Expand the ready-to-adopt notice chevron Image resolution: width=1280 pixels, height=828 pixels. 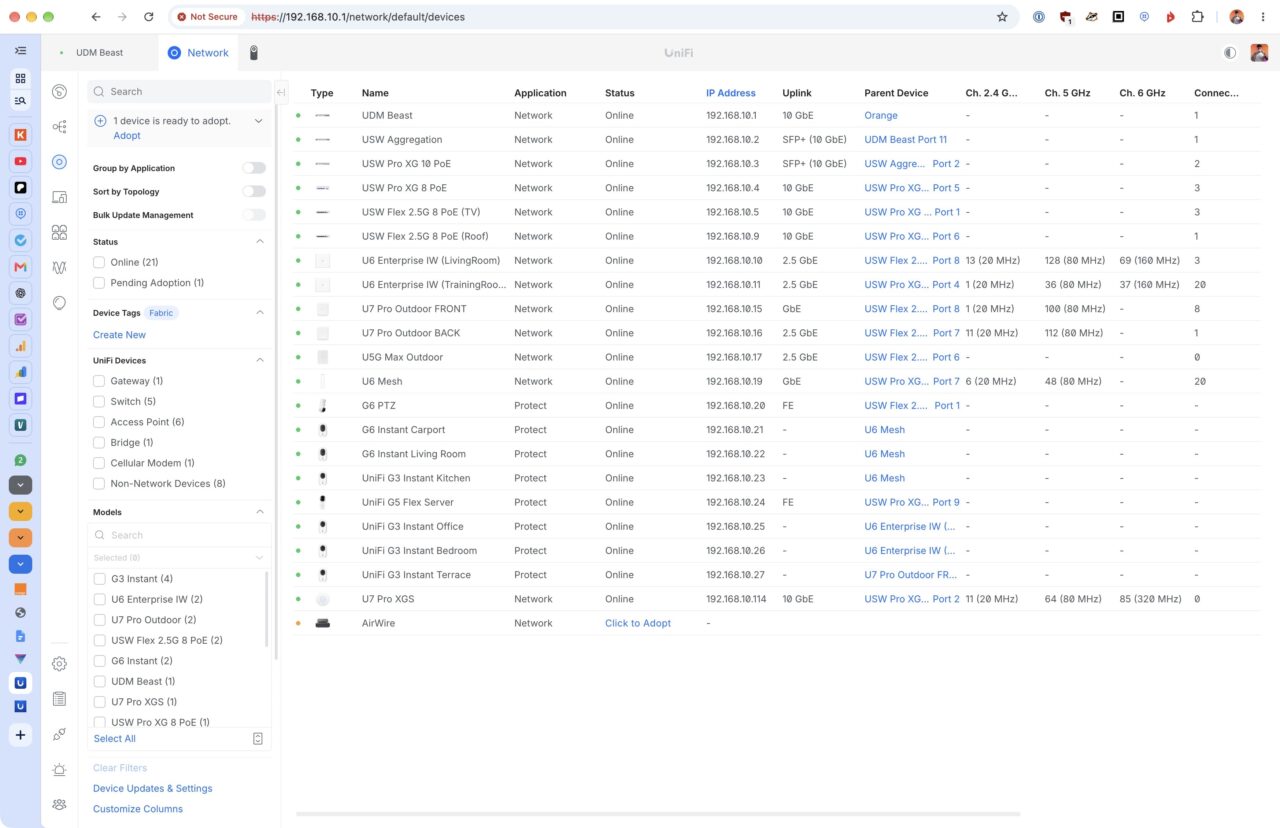coord(259,121)
